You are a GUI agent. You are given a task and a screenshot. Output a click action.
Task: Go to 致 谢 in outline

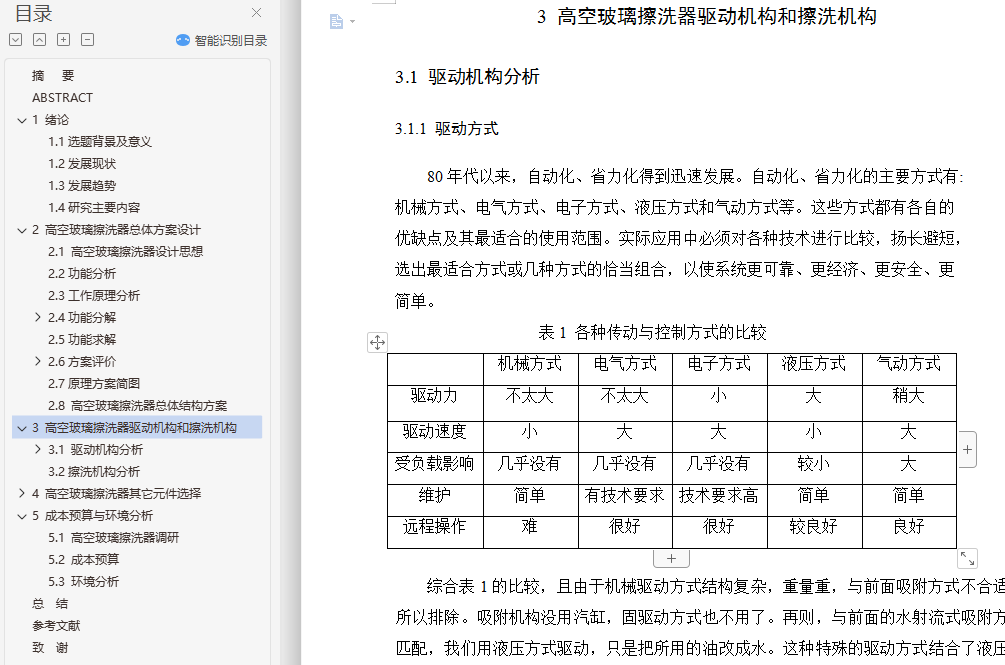[x=50, y=648]
